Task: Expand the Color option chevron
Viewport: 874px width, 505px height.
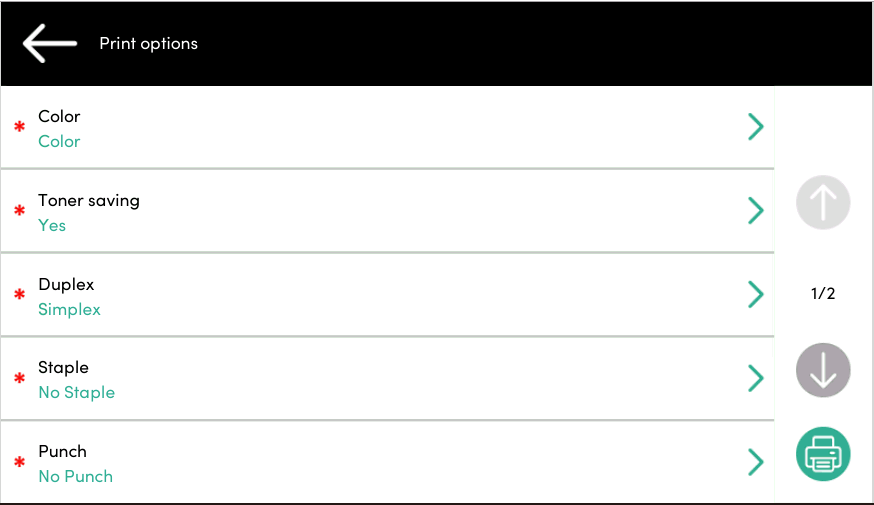Action: pyautogui.click(x=756, y=126)
